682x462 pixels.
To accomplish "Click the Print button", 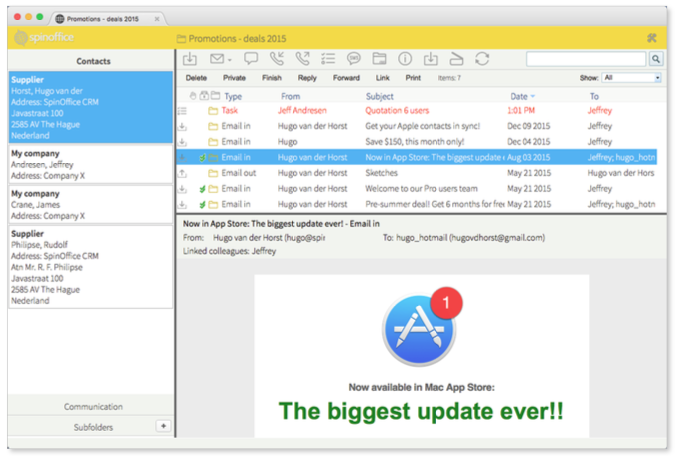I will [413, 78].
